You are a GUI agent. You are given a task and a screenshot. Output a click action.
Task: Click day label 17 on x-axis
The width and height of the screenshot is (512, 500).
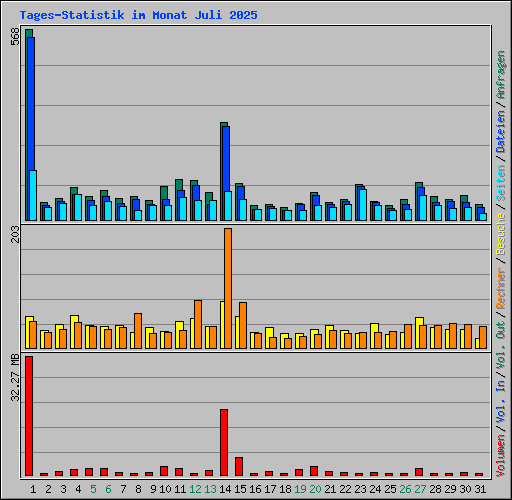point(270,489)
